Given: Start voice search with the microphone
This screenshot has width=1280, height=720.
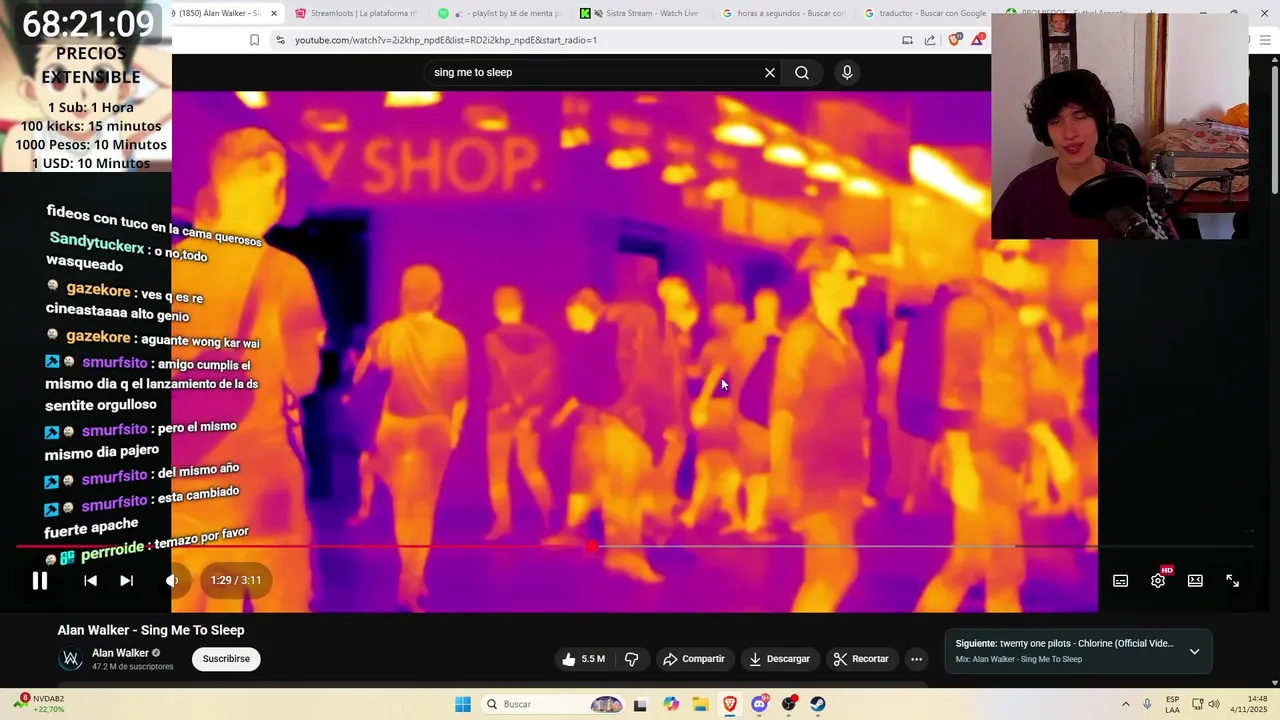Looking at the screenshot, I should [847, 72].
